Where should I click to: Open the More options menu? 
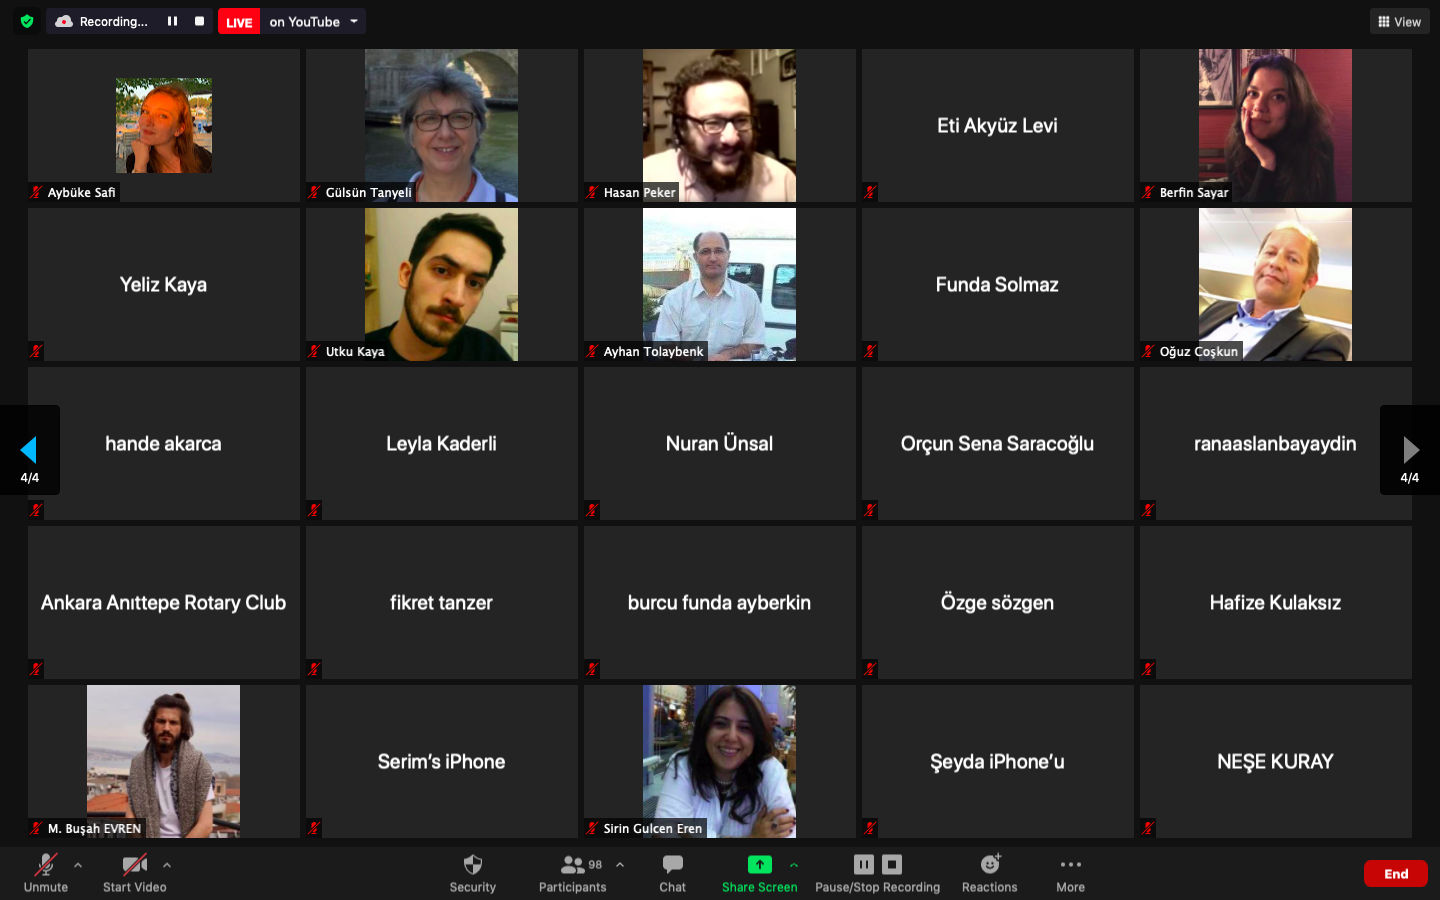tap(1071, 872)
